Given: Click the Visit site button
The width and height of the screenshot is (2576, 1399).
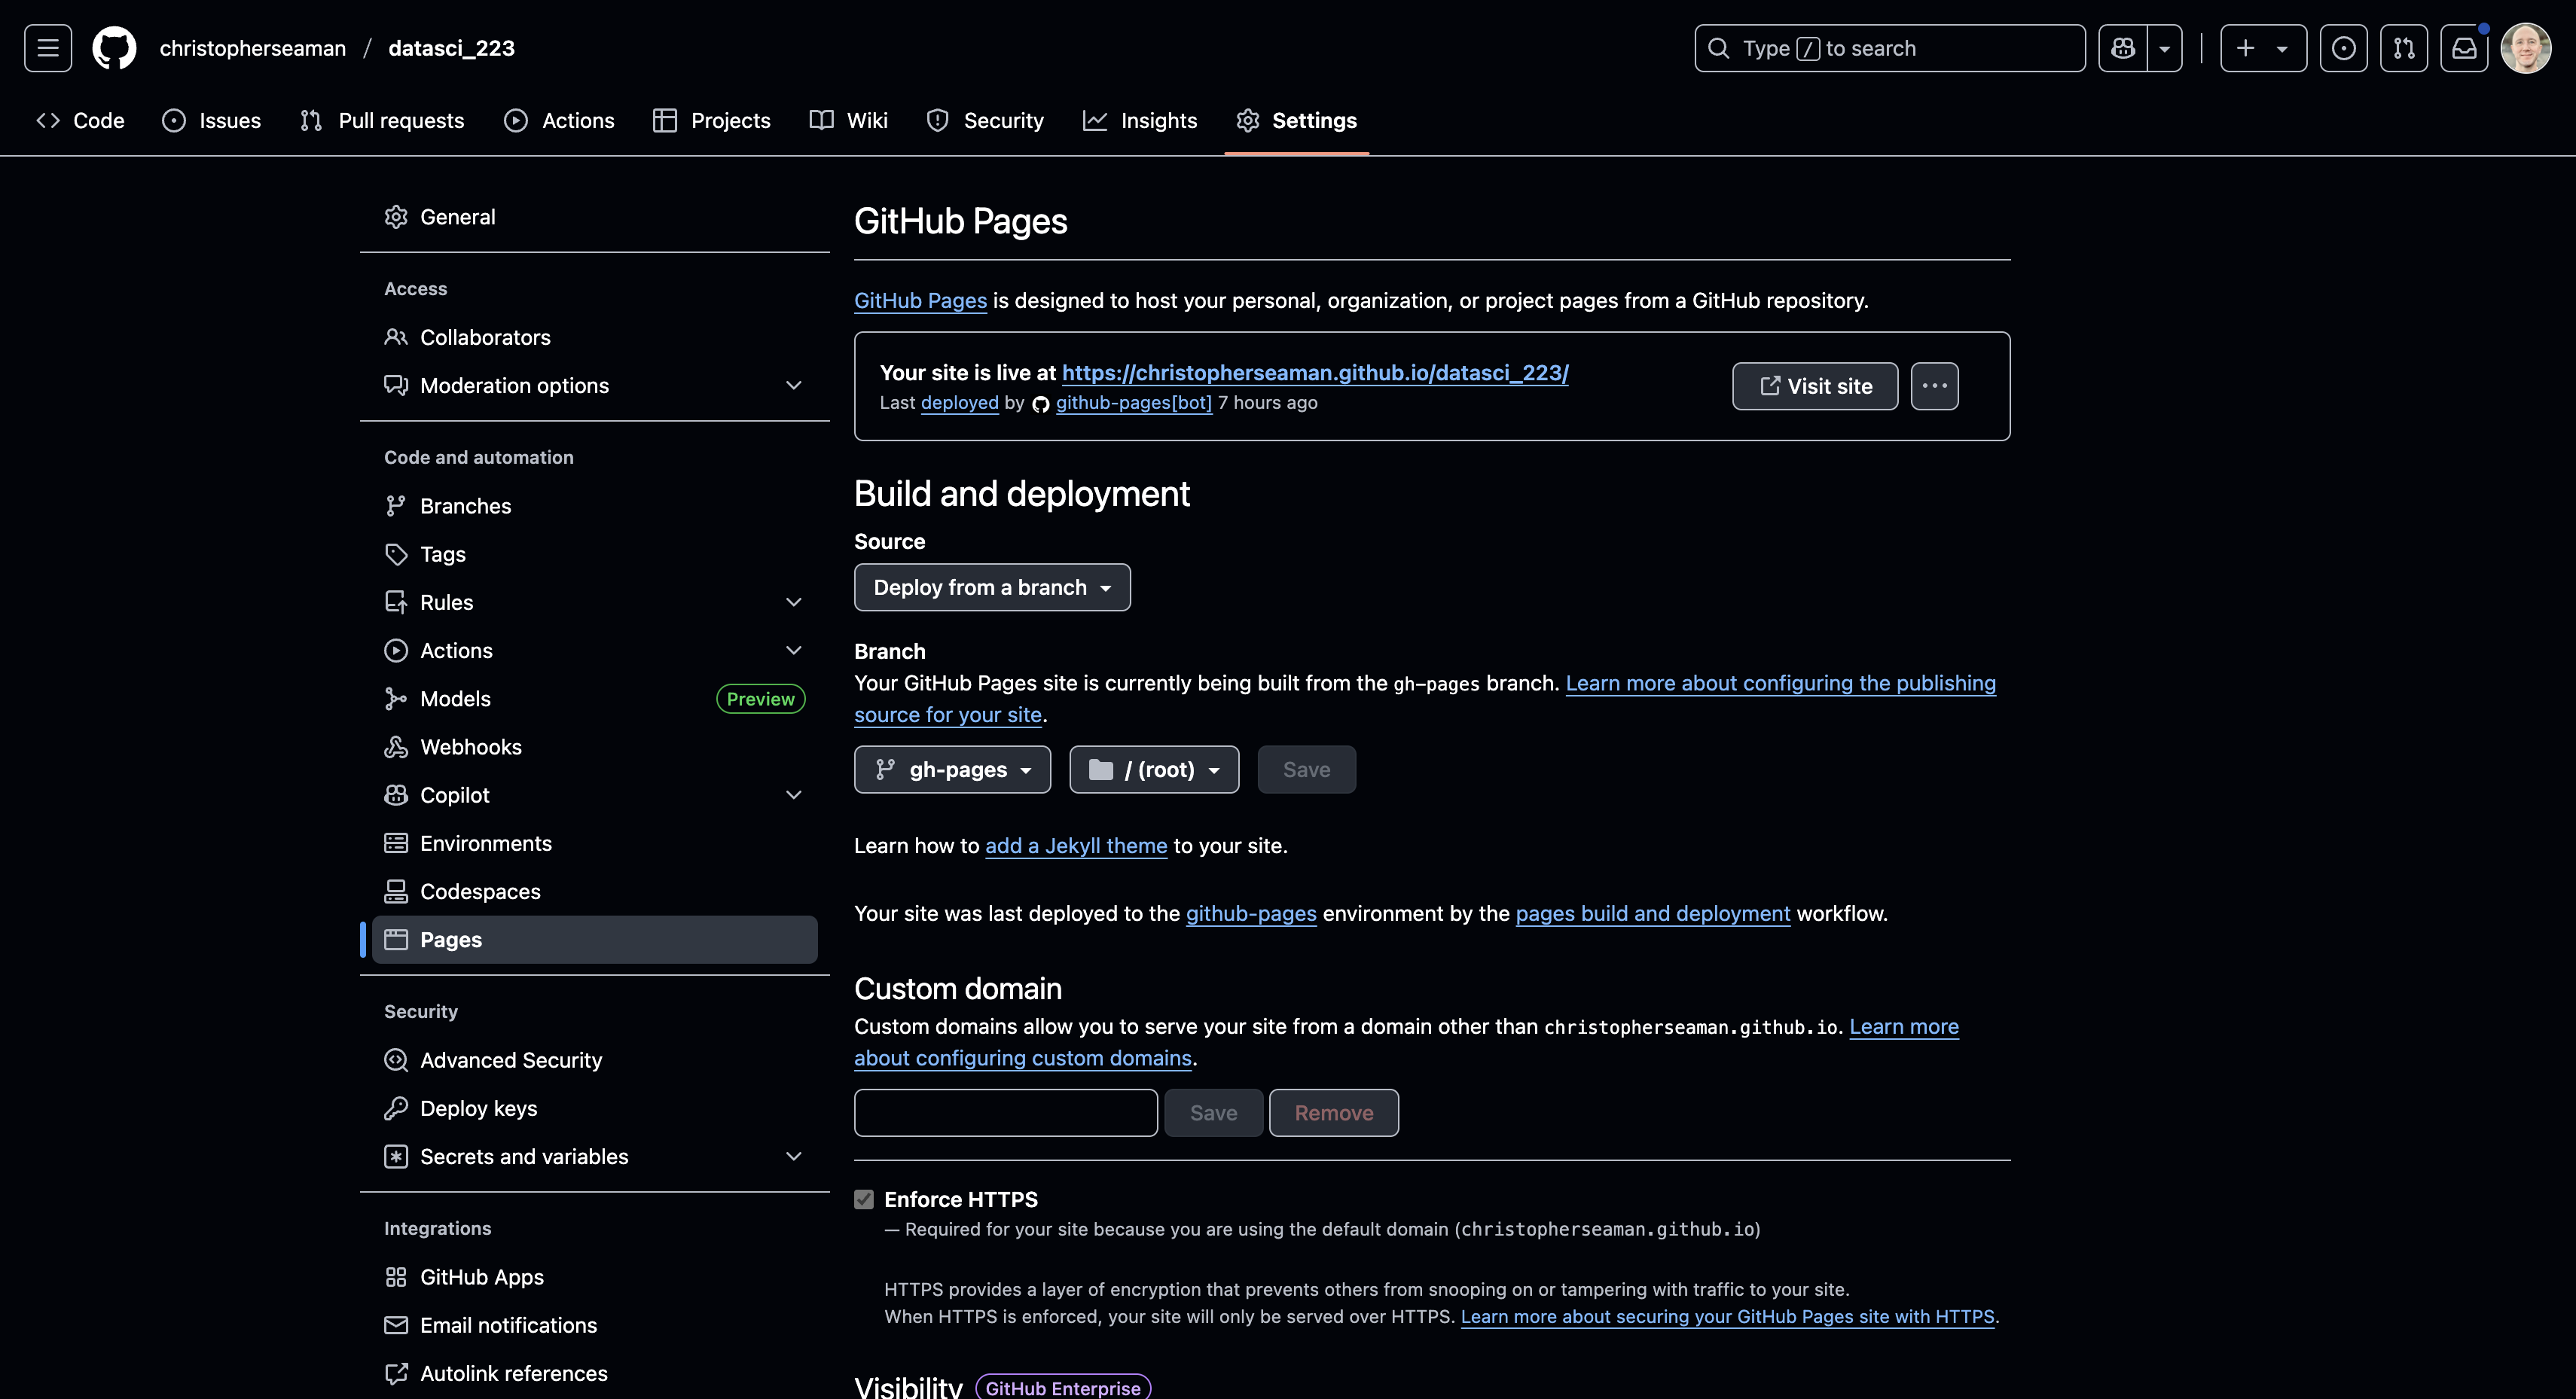Looking at the screenshot, I should 1814,386.
